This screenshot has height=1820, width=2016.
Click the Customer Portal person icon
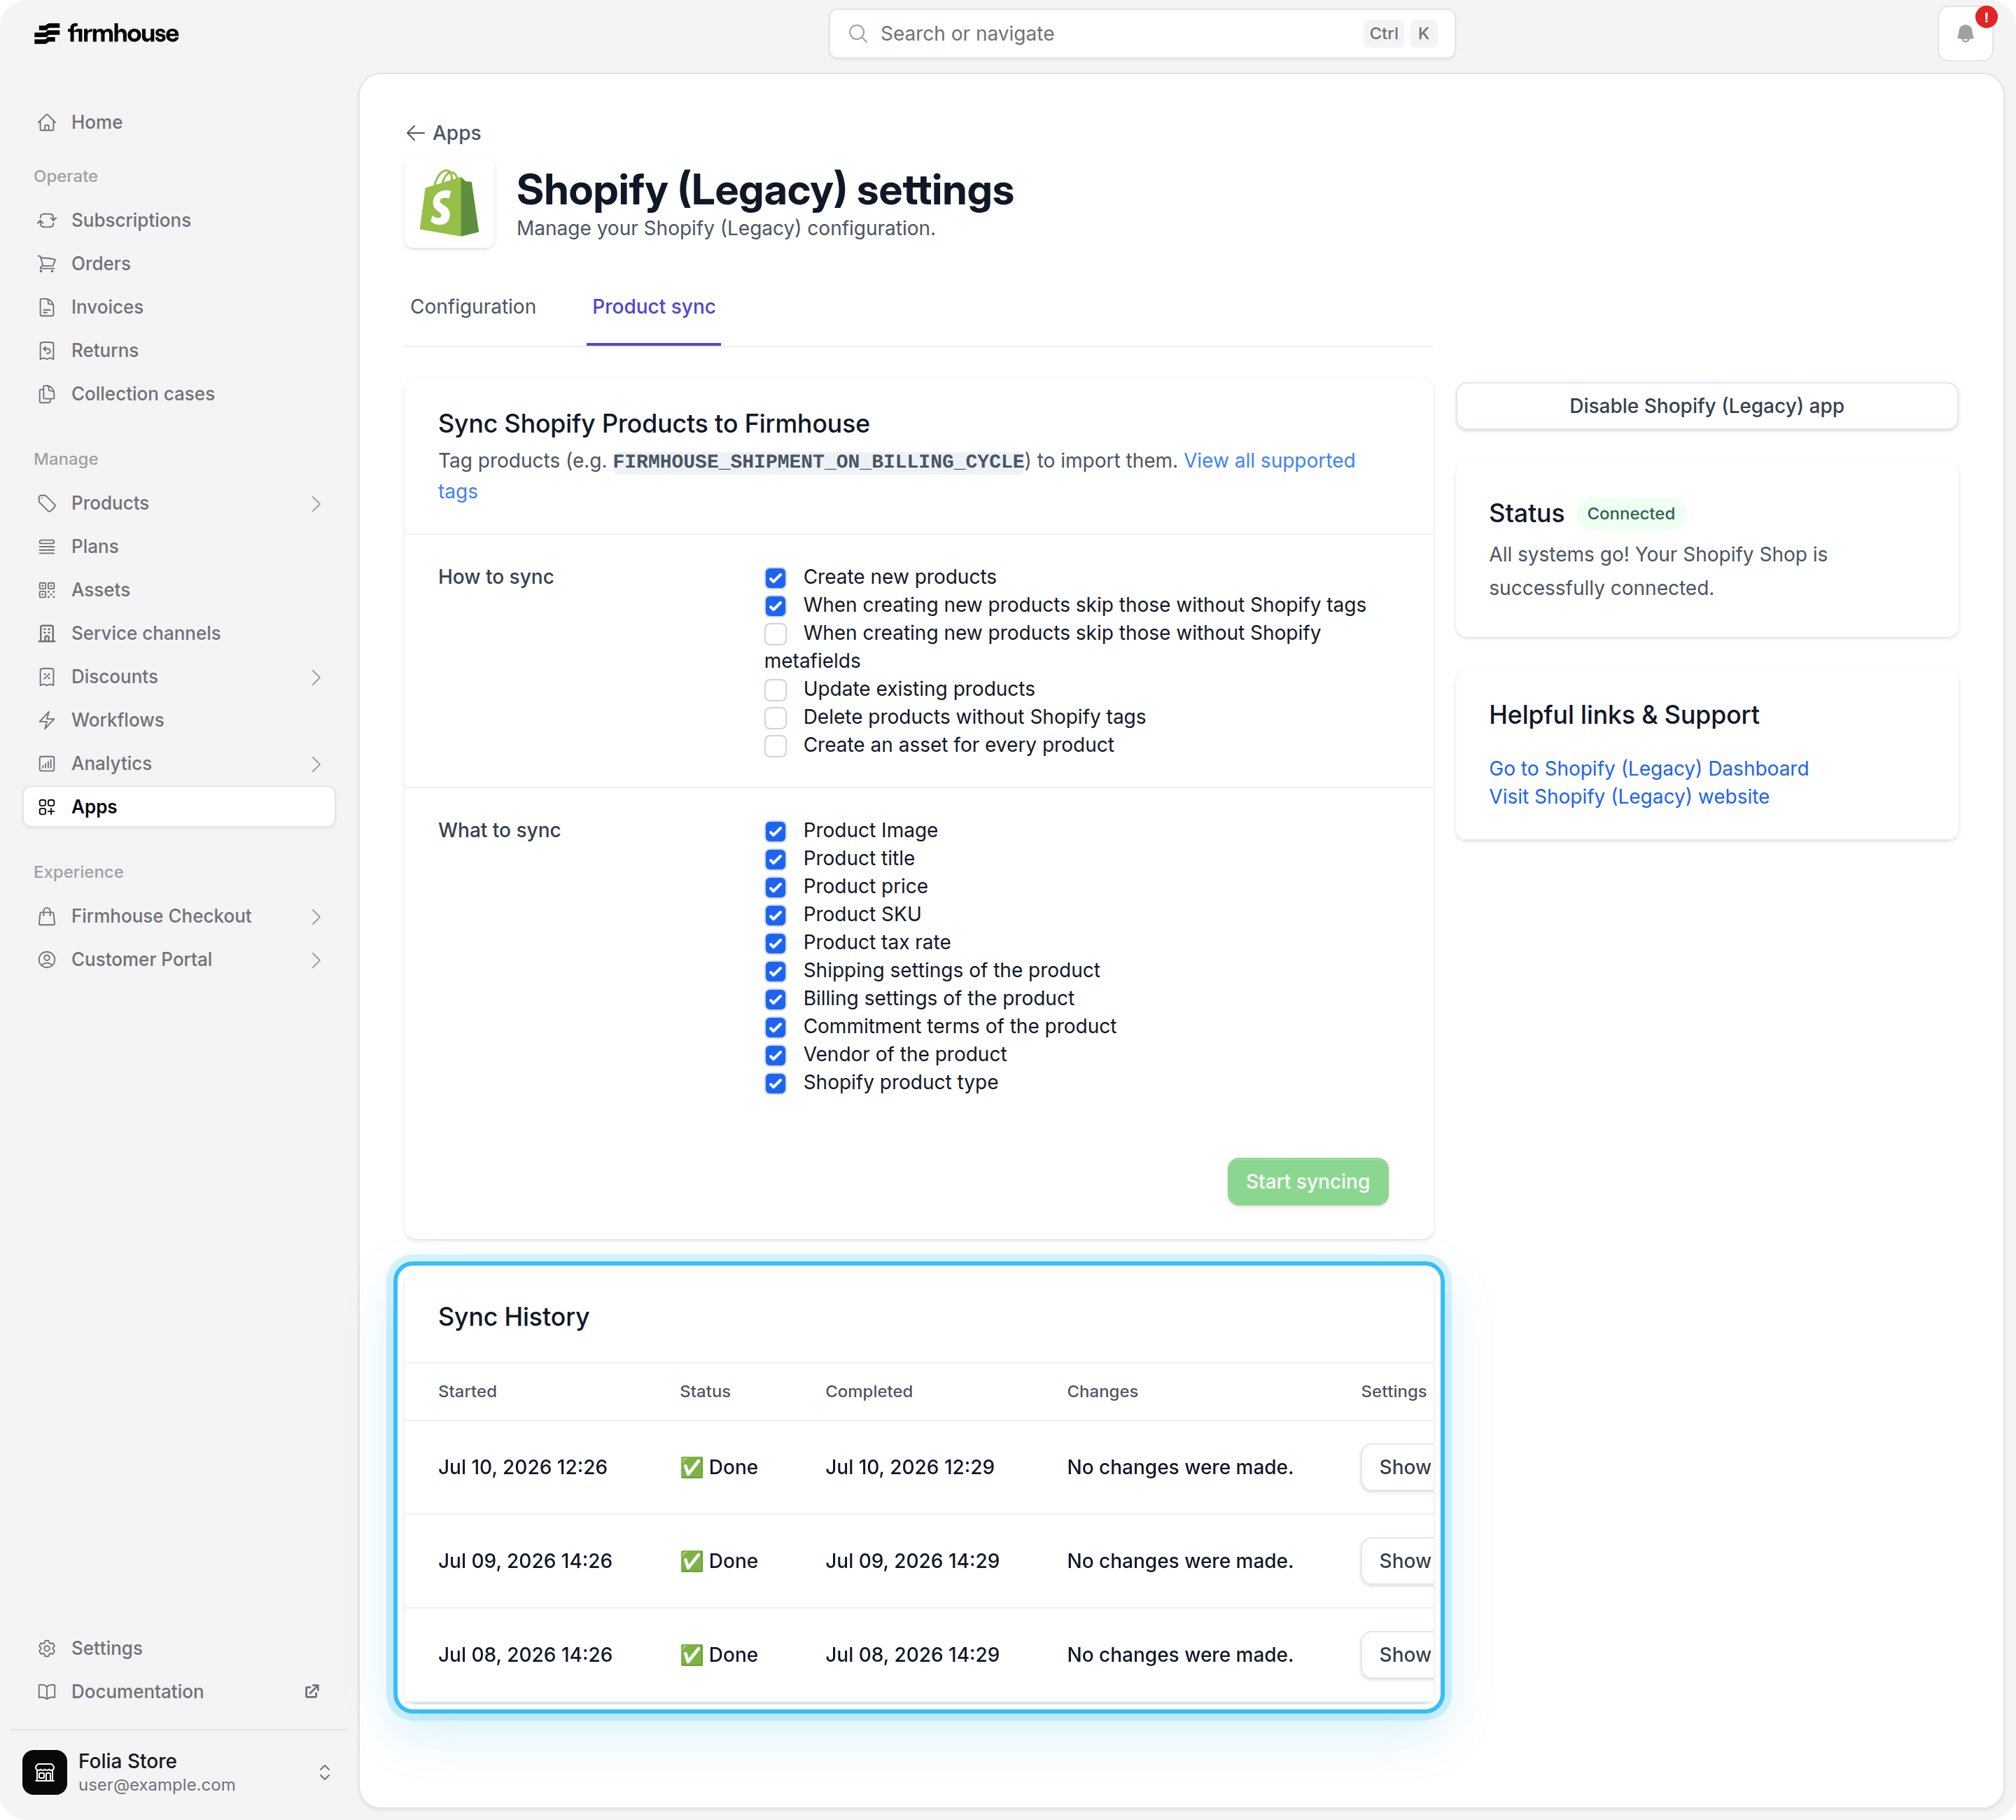[47, 960]
